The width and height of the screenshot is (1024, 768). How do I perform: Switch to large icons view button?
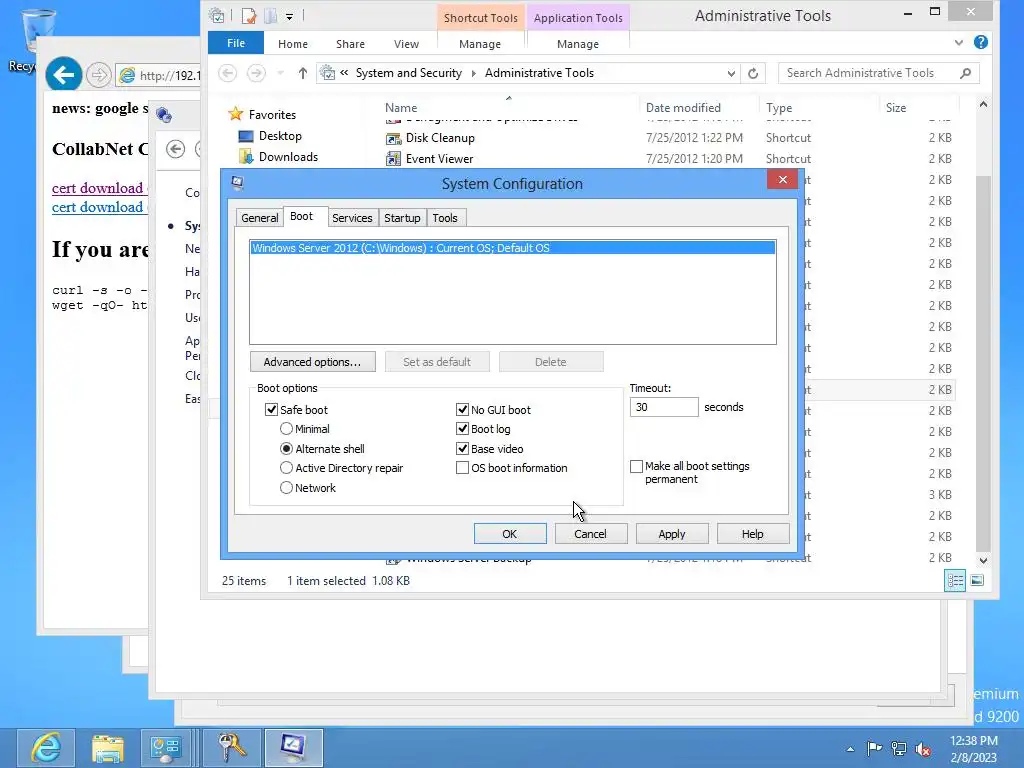[977, 581]
